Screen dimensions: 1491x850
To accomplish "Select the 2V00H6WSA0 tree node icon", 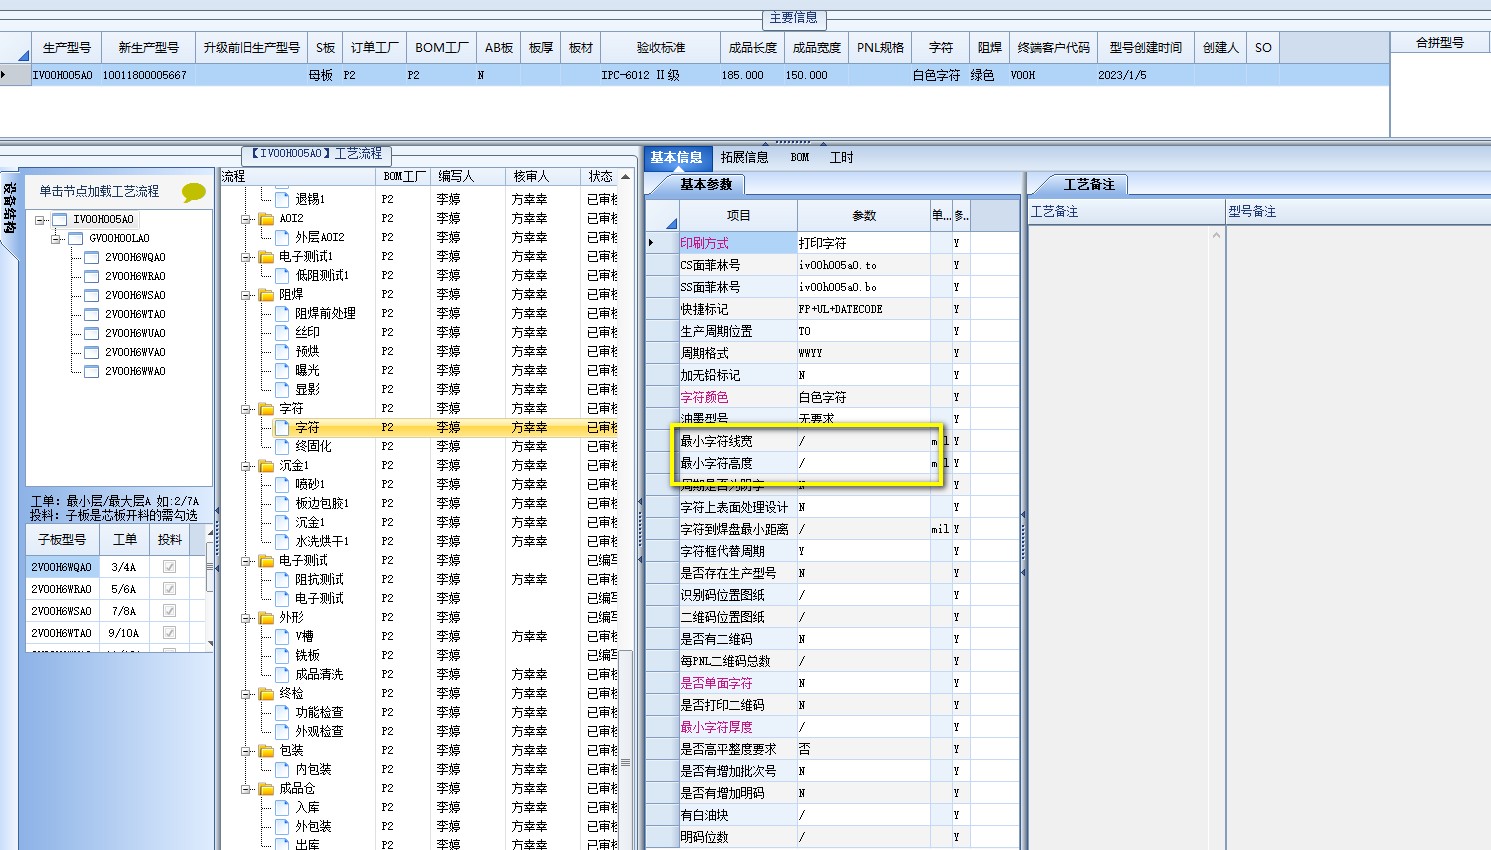I will [91, 296].
